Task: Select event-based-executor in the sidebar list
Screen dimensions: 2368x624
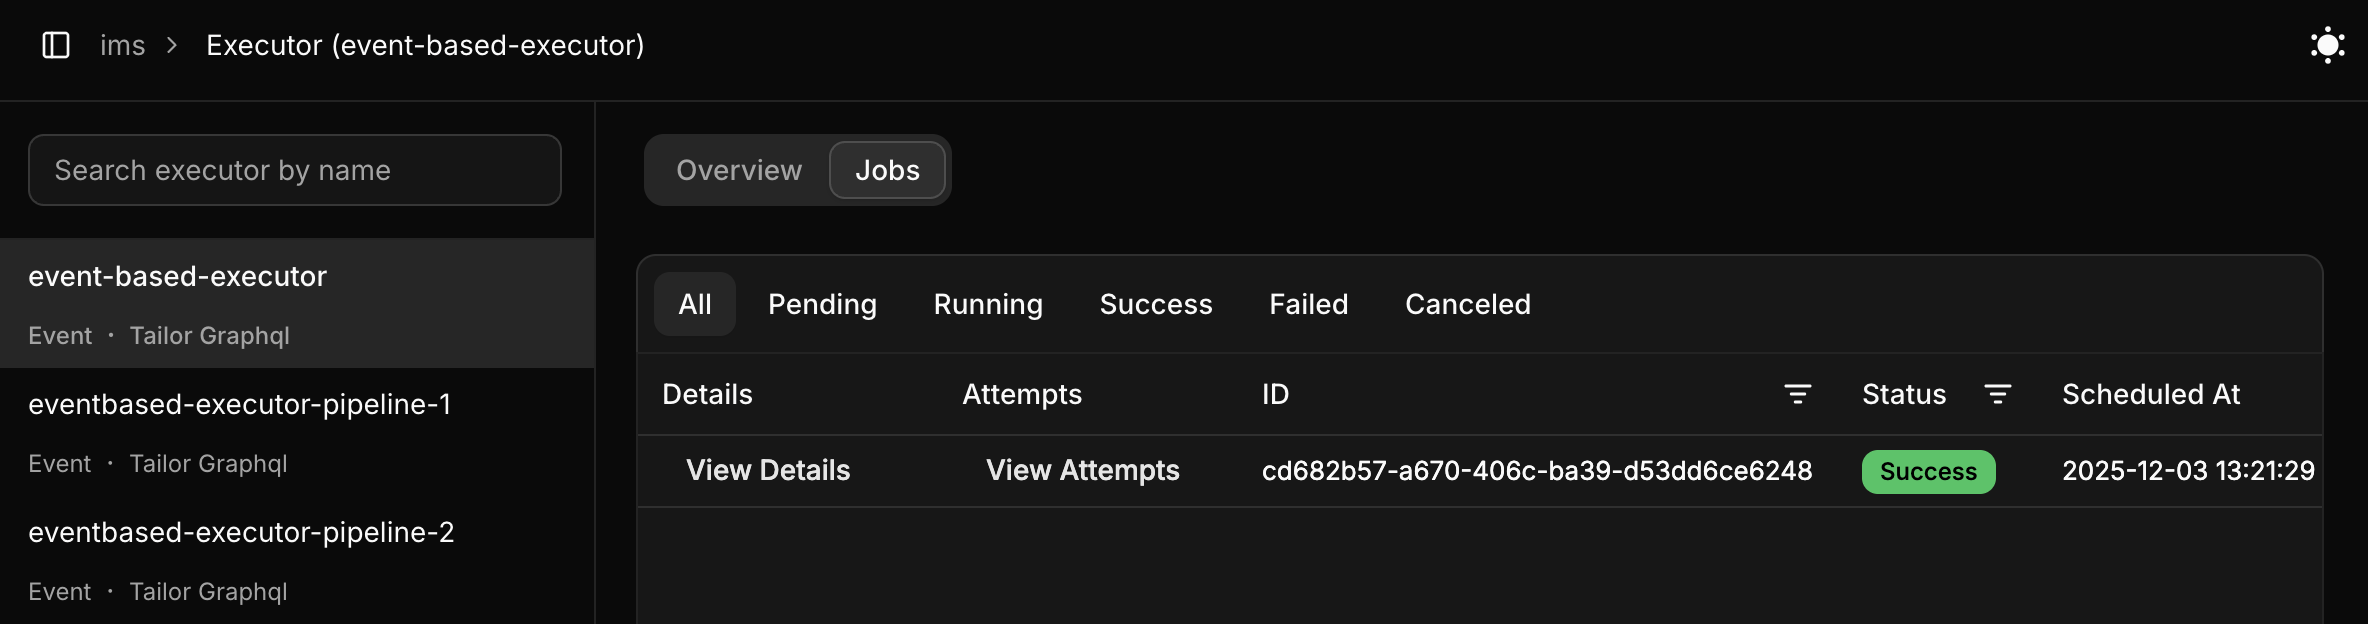Action: pos(178,276)
